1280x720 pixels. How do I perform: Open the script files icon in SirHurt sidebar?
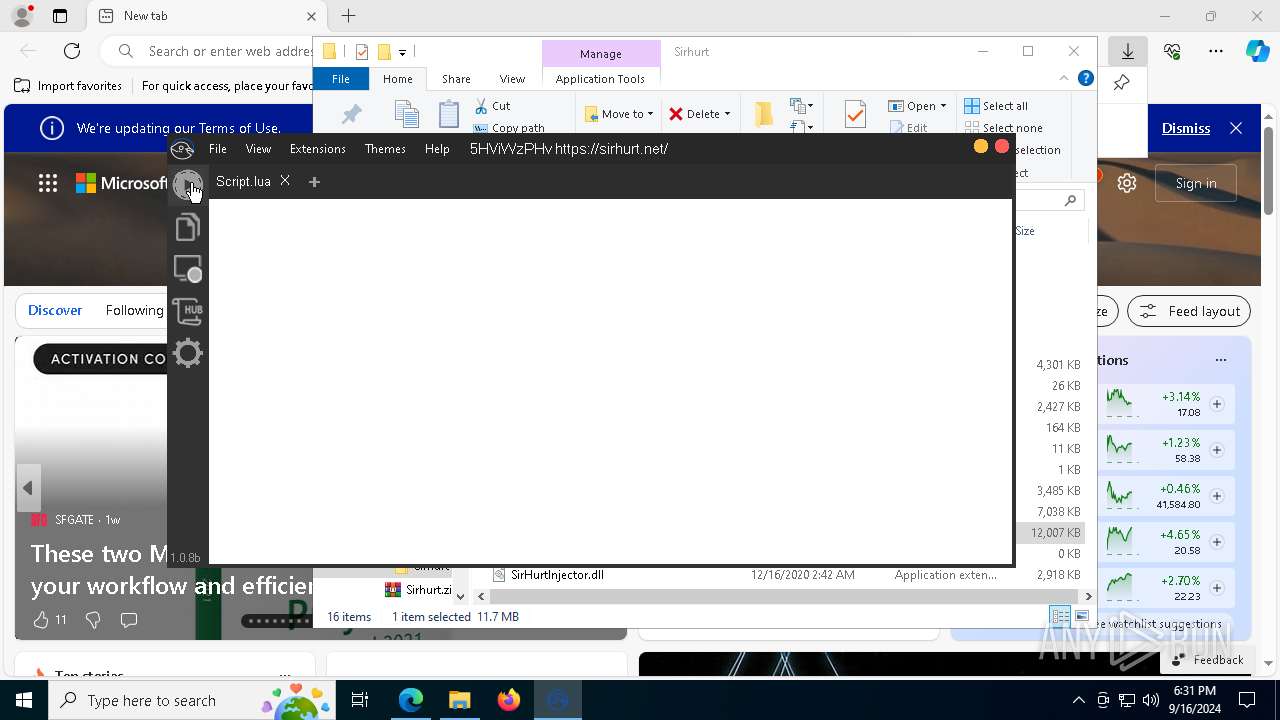coord(187,227)
